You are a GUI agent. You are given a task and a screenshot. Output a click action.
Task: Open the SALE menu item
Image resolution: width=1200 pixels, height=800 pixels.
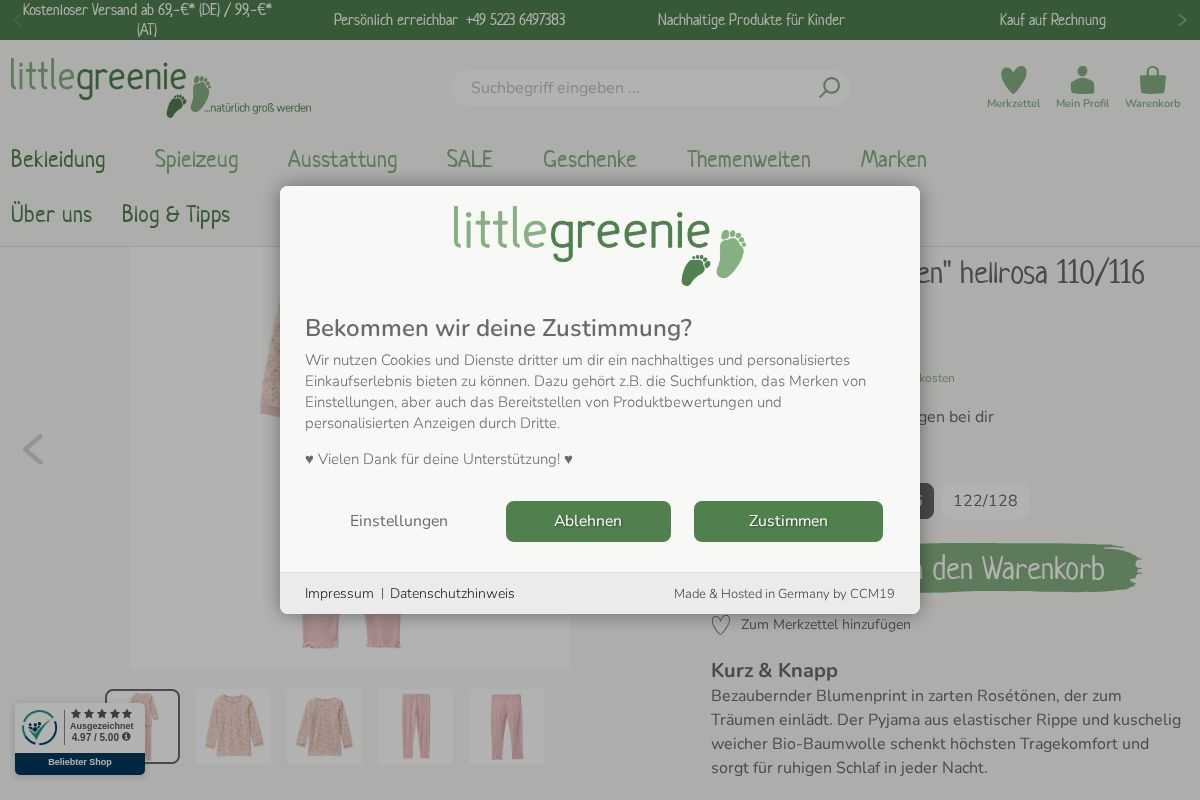coord(469,159)
